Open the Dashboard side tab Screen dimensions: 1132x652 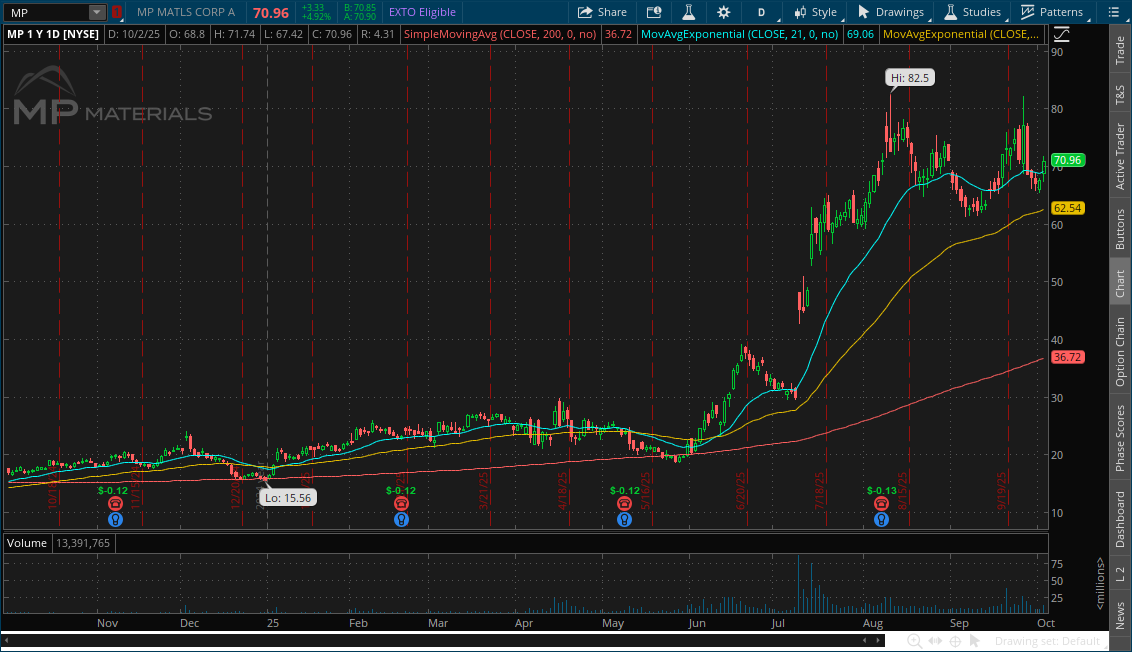tap(1120, 519)
